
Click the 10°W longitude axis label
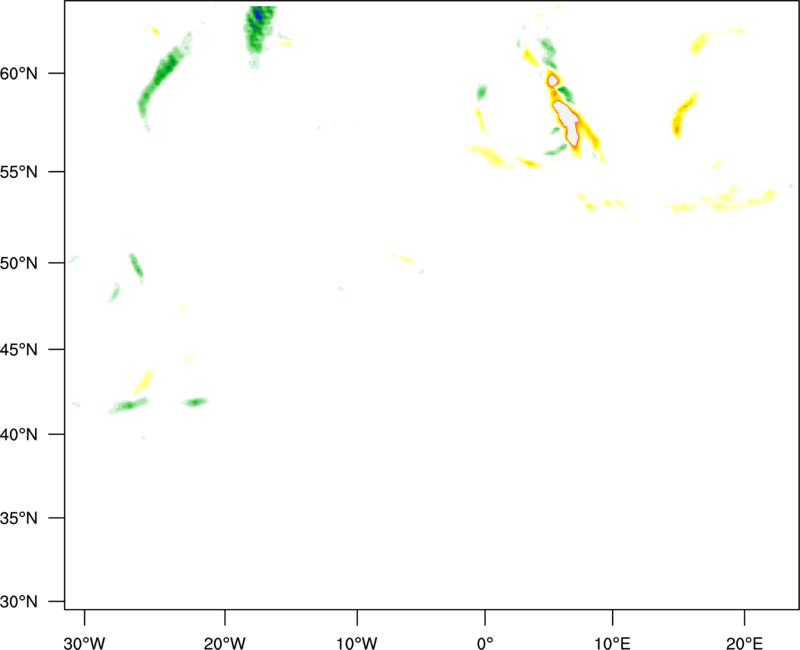(x=356, y=641)
